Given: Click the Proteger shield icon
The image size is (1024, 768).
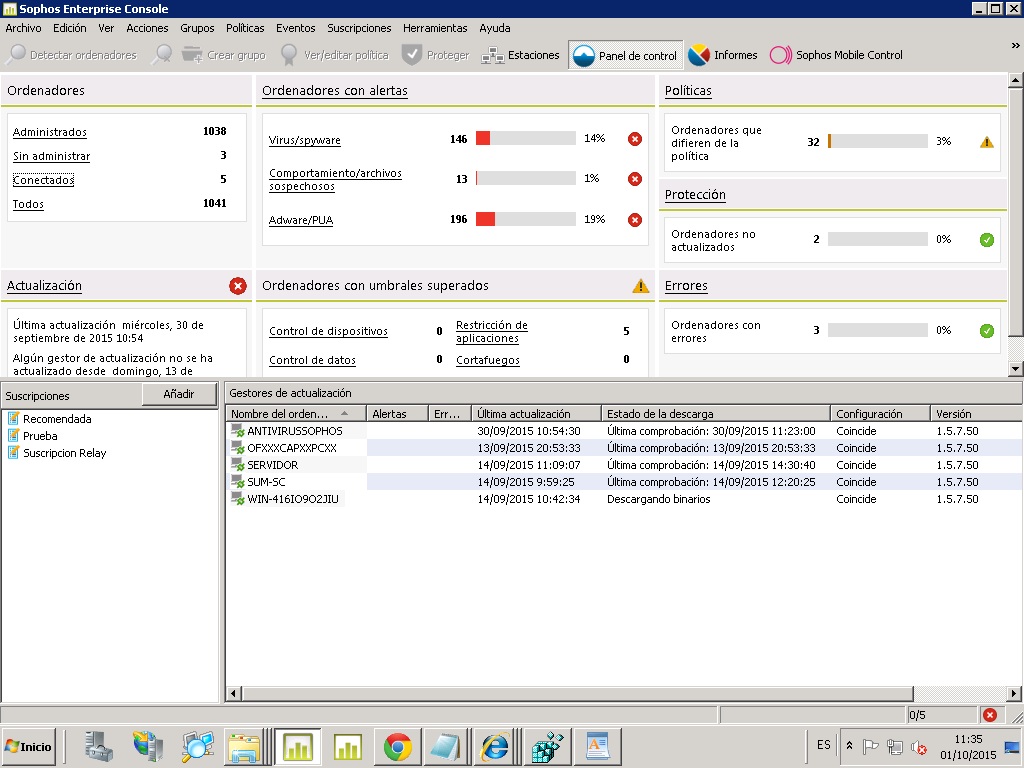Looking at the screenshot, I should [411, 56].
